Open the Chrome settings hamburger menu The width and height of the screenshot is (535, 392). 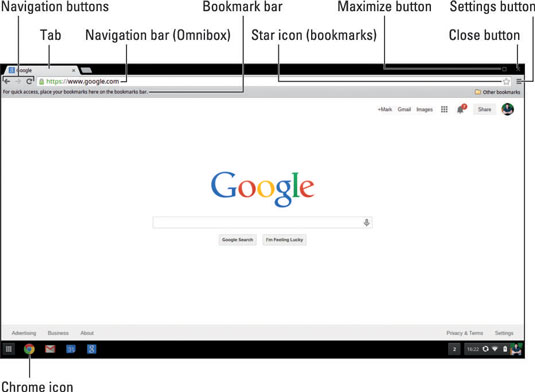click(x=519, y=82)
